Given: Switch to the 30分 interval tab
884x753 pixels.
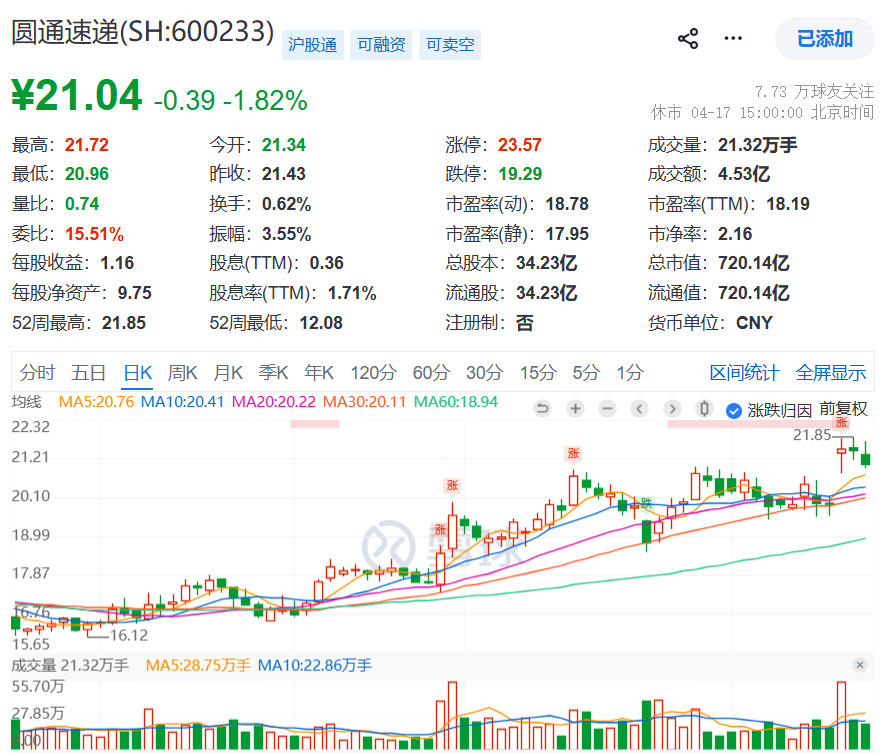Looking at the screenshot, I should [x=485, y=373].
